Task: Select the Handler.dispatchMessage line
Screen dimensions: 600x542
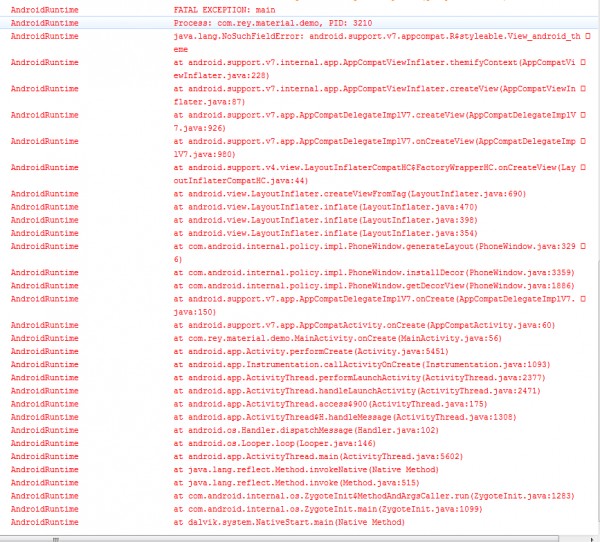Action: tap(306, 430)
